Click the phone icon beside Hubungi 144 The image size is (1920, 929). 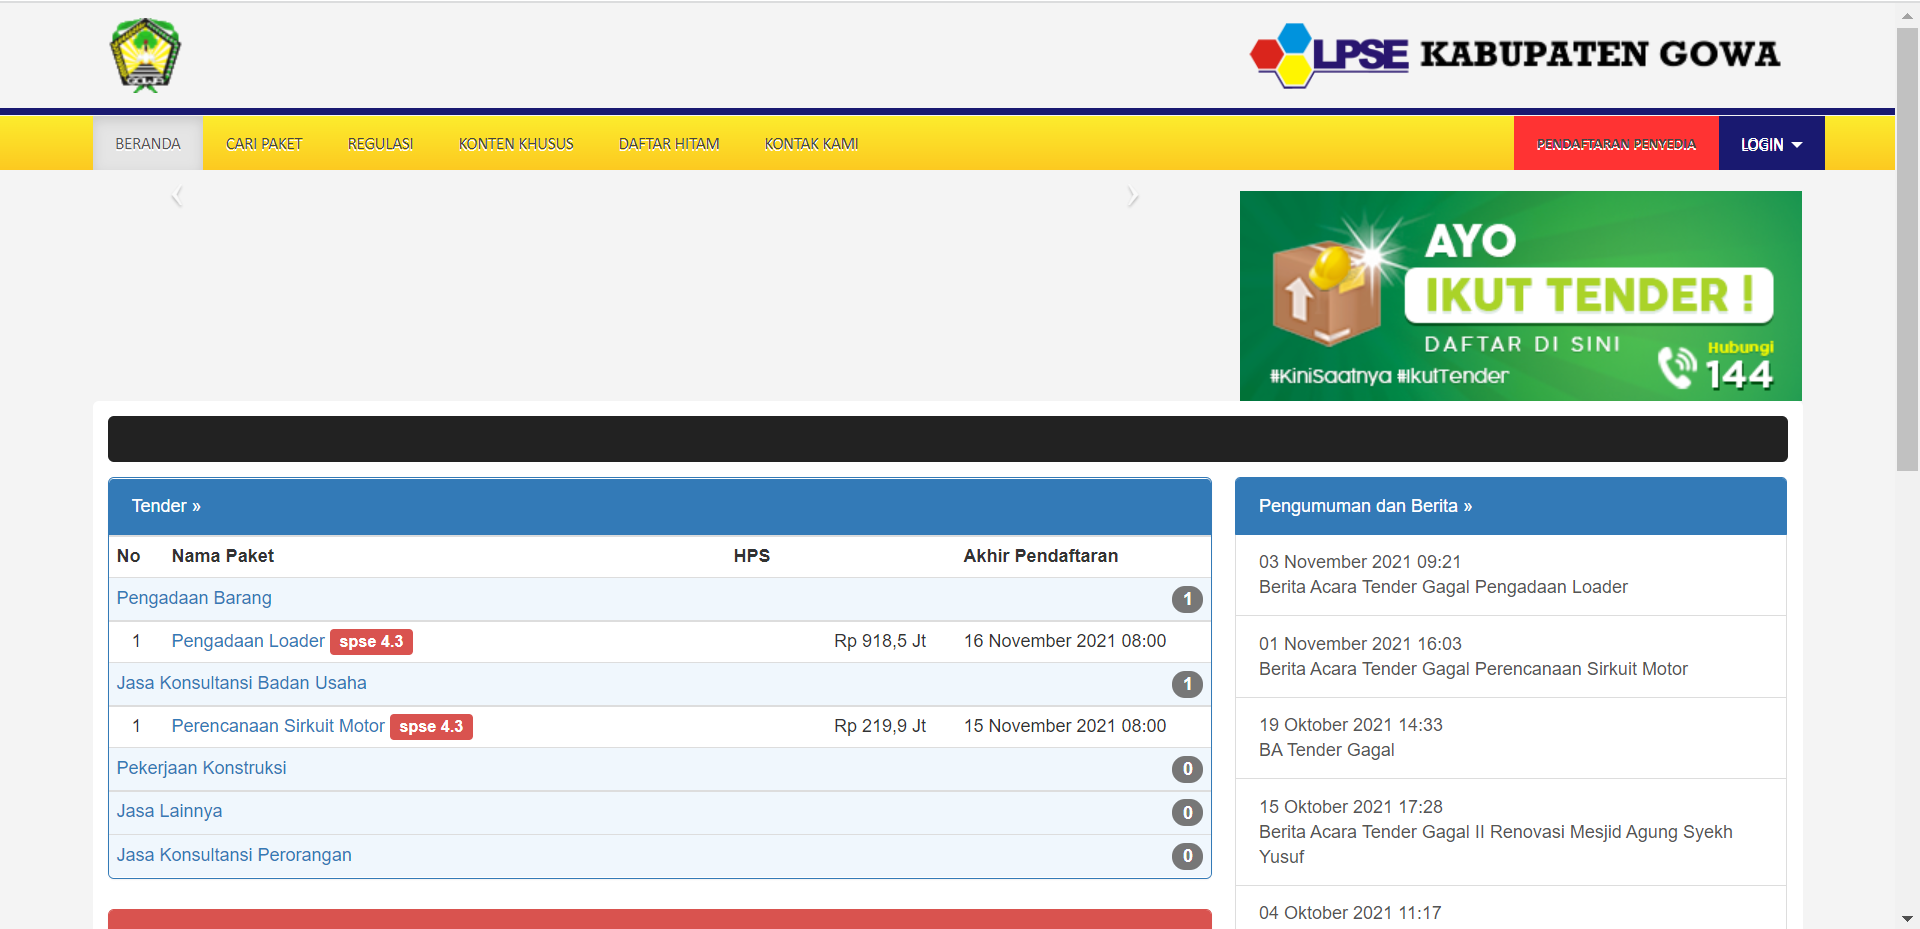tap(1678, 366)
